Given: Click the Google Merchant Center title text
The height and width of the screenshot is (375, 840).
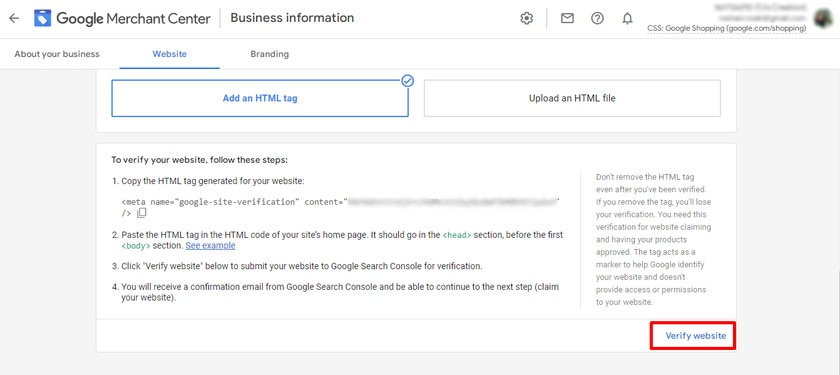Looking at the screenshot, I should pyautogui.click(x=133, y=18).
